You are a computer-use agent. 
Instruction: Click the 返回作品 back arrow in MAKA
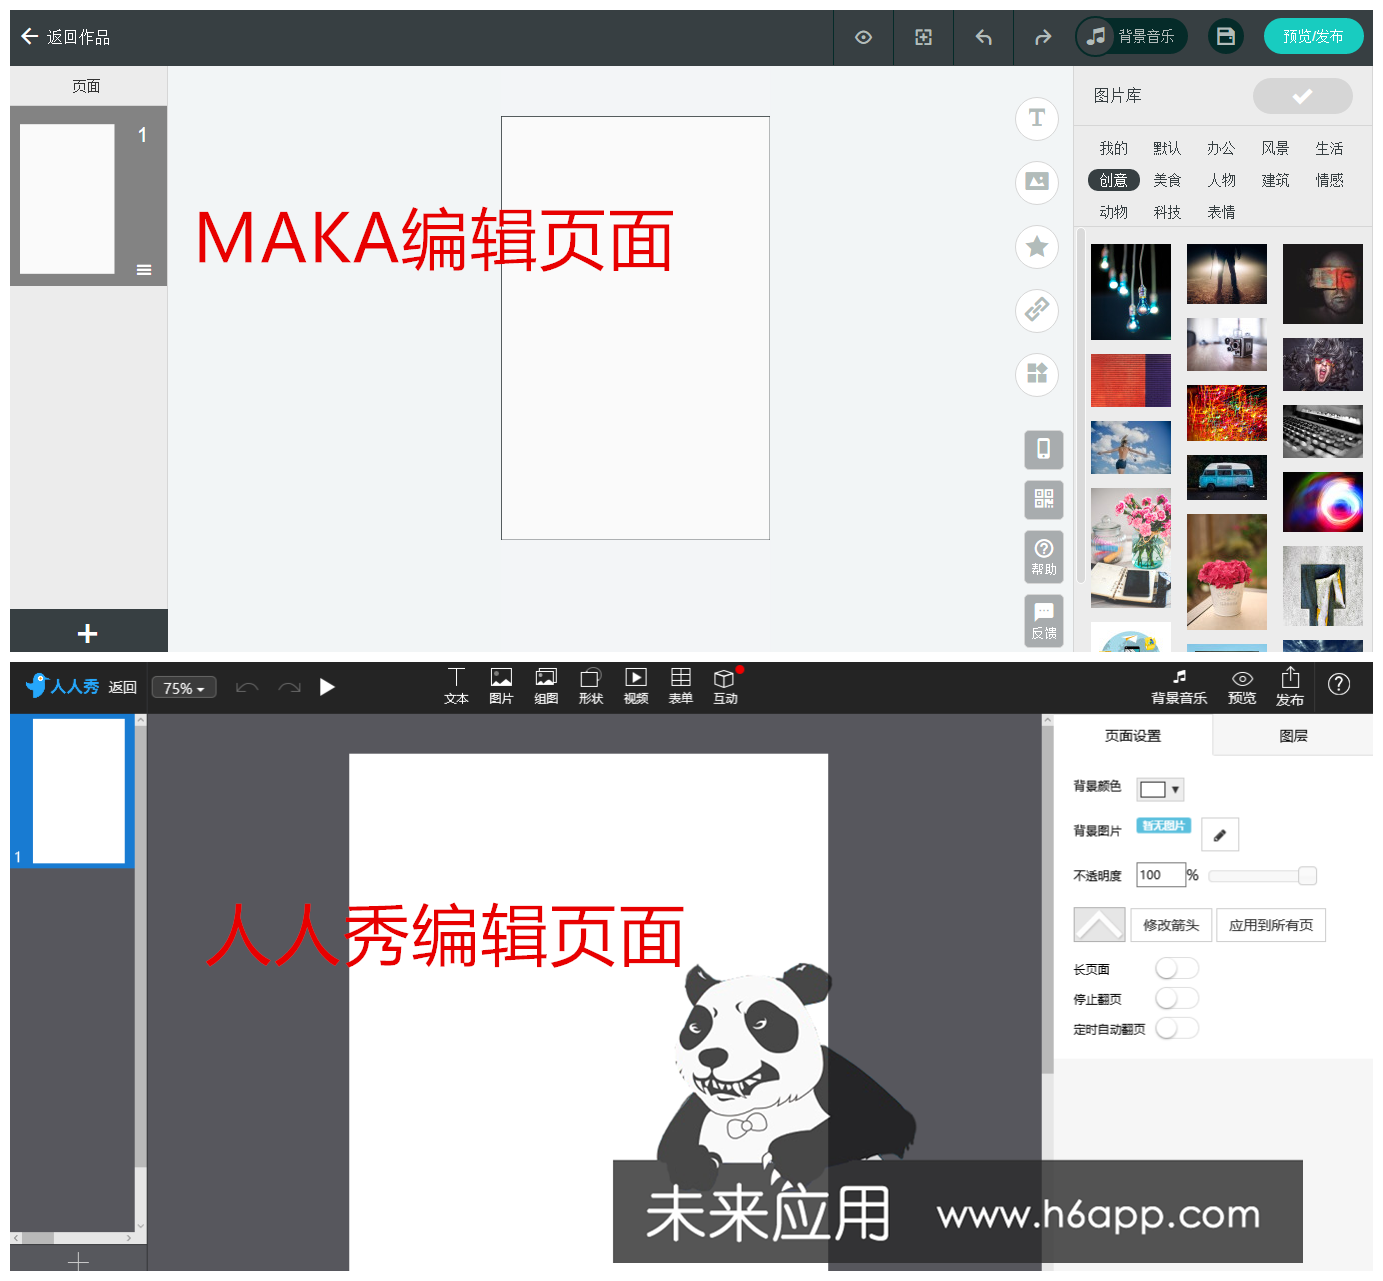point(30,37)
